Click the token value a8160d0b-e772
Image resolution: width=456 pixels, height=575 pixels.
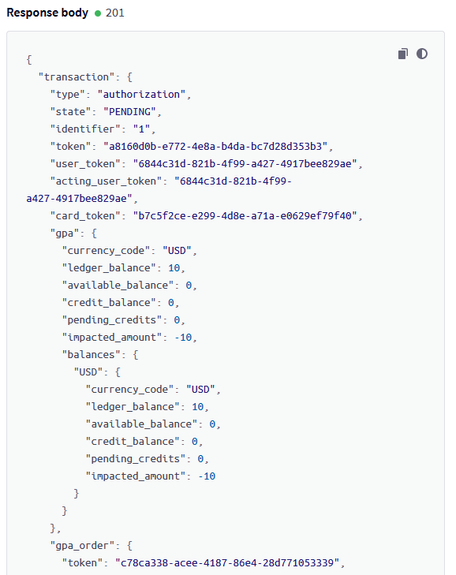tap(215, 146)
